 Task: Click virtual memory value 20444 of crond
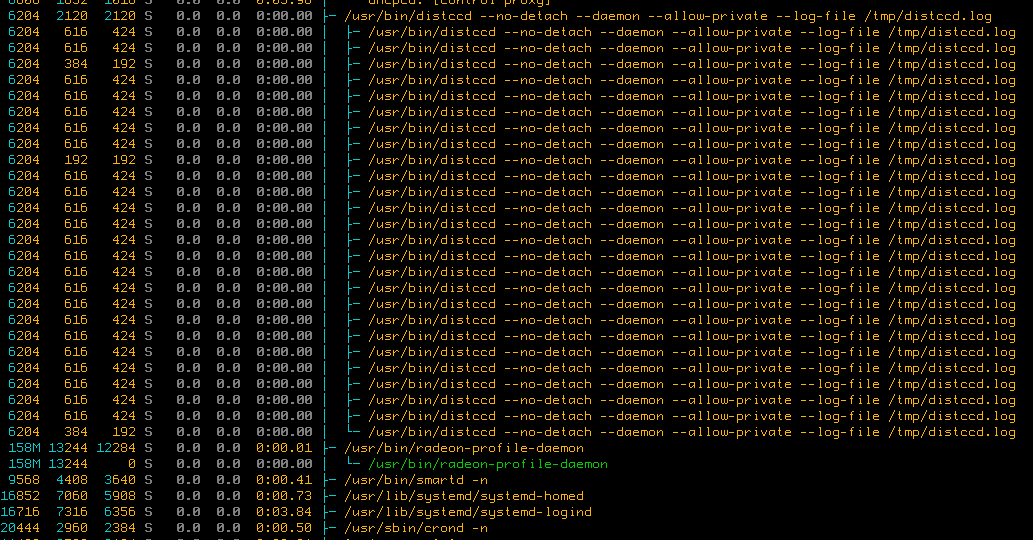coord(20,528)
